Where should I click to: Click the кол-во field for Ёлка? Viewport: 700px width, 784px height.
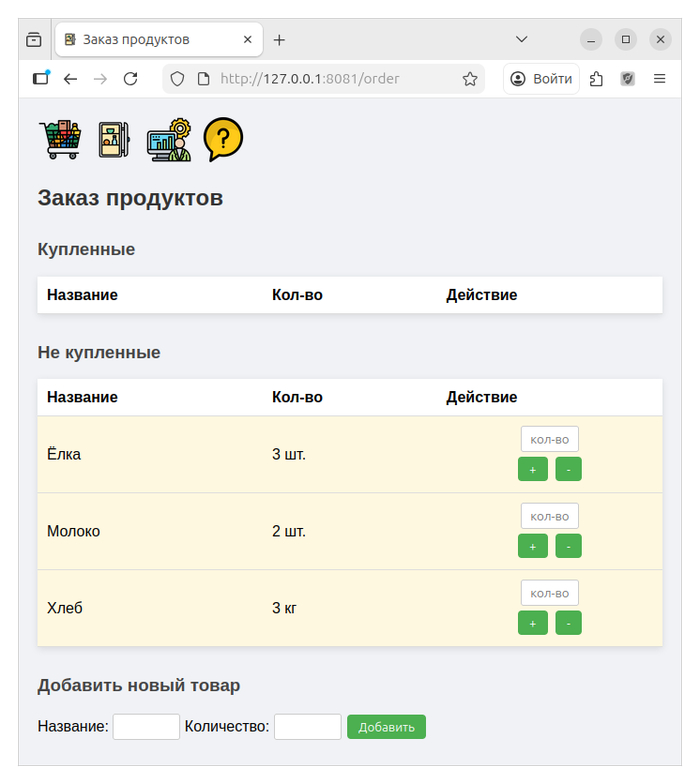point(550,440)
